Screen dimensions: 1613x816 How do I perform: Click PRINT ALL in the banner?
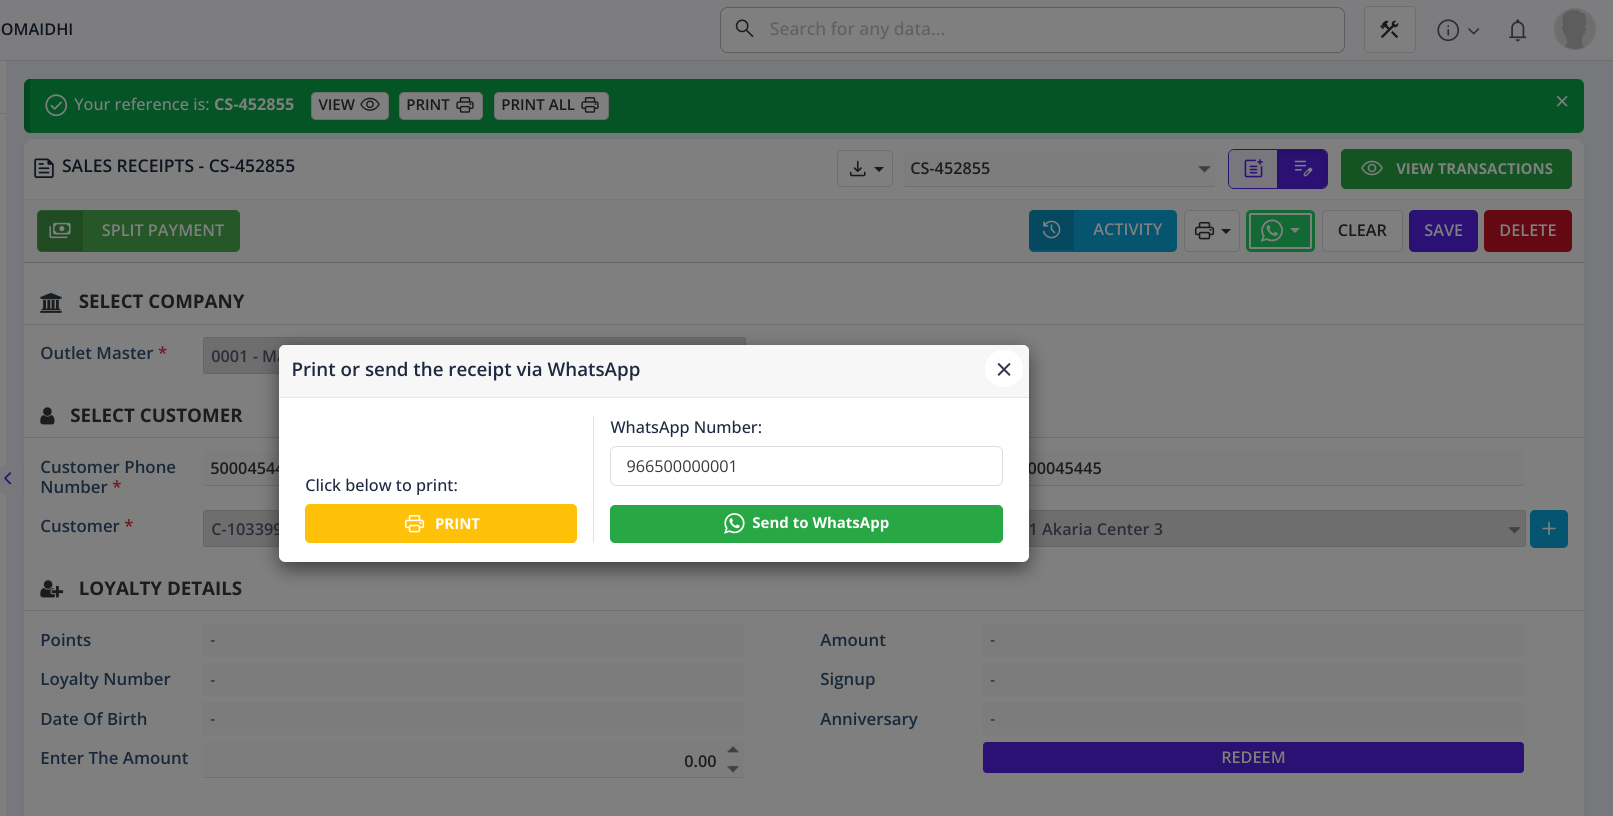coord(550,105)
